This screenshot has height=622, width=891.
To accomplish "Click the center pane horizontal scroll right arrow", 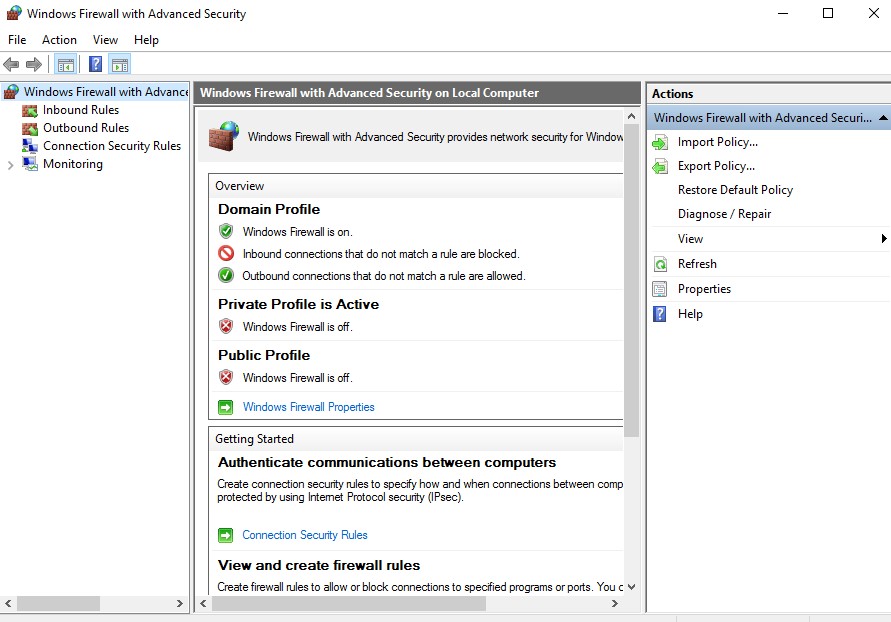I will pyautogui.click(x=614, y=604).
